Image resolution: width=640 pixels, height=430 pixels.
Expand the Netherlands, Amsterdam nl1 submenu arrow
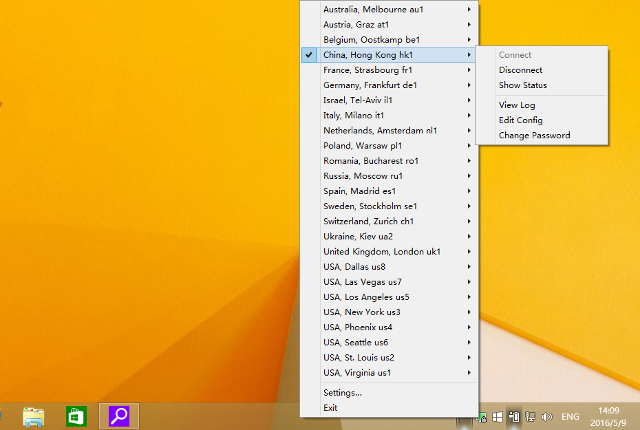point(469,131)
